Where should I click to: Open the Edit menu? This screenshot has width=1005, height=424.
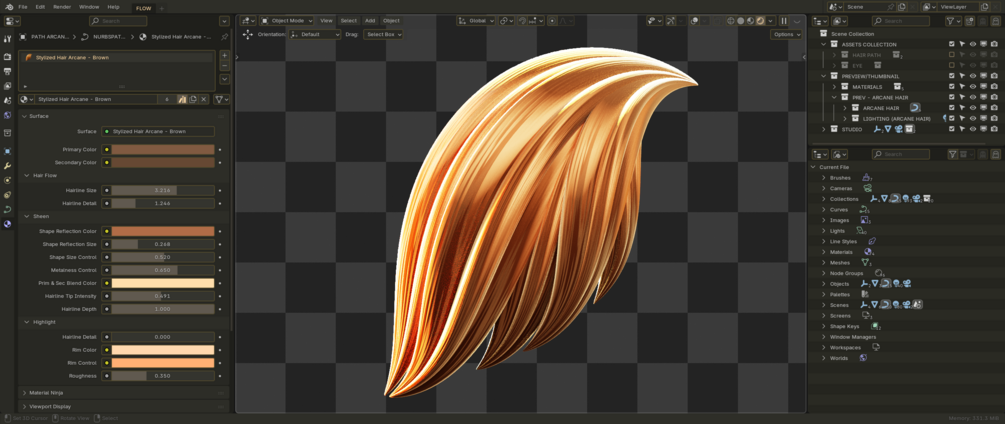(40, 6)
